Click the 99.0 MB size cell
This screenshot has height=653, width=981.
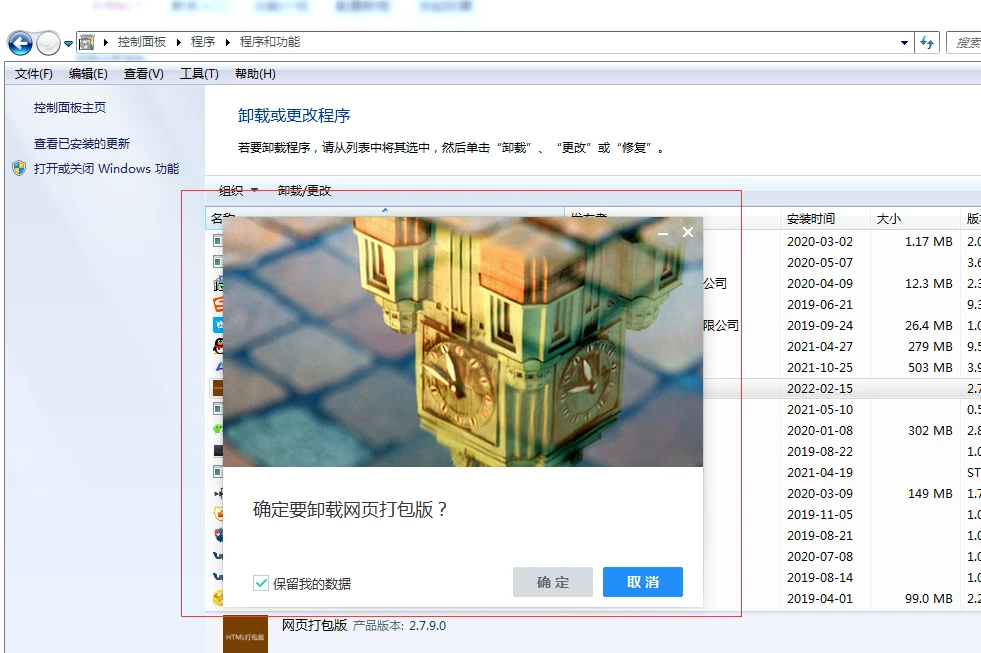click(928, 599)
